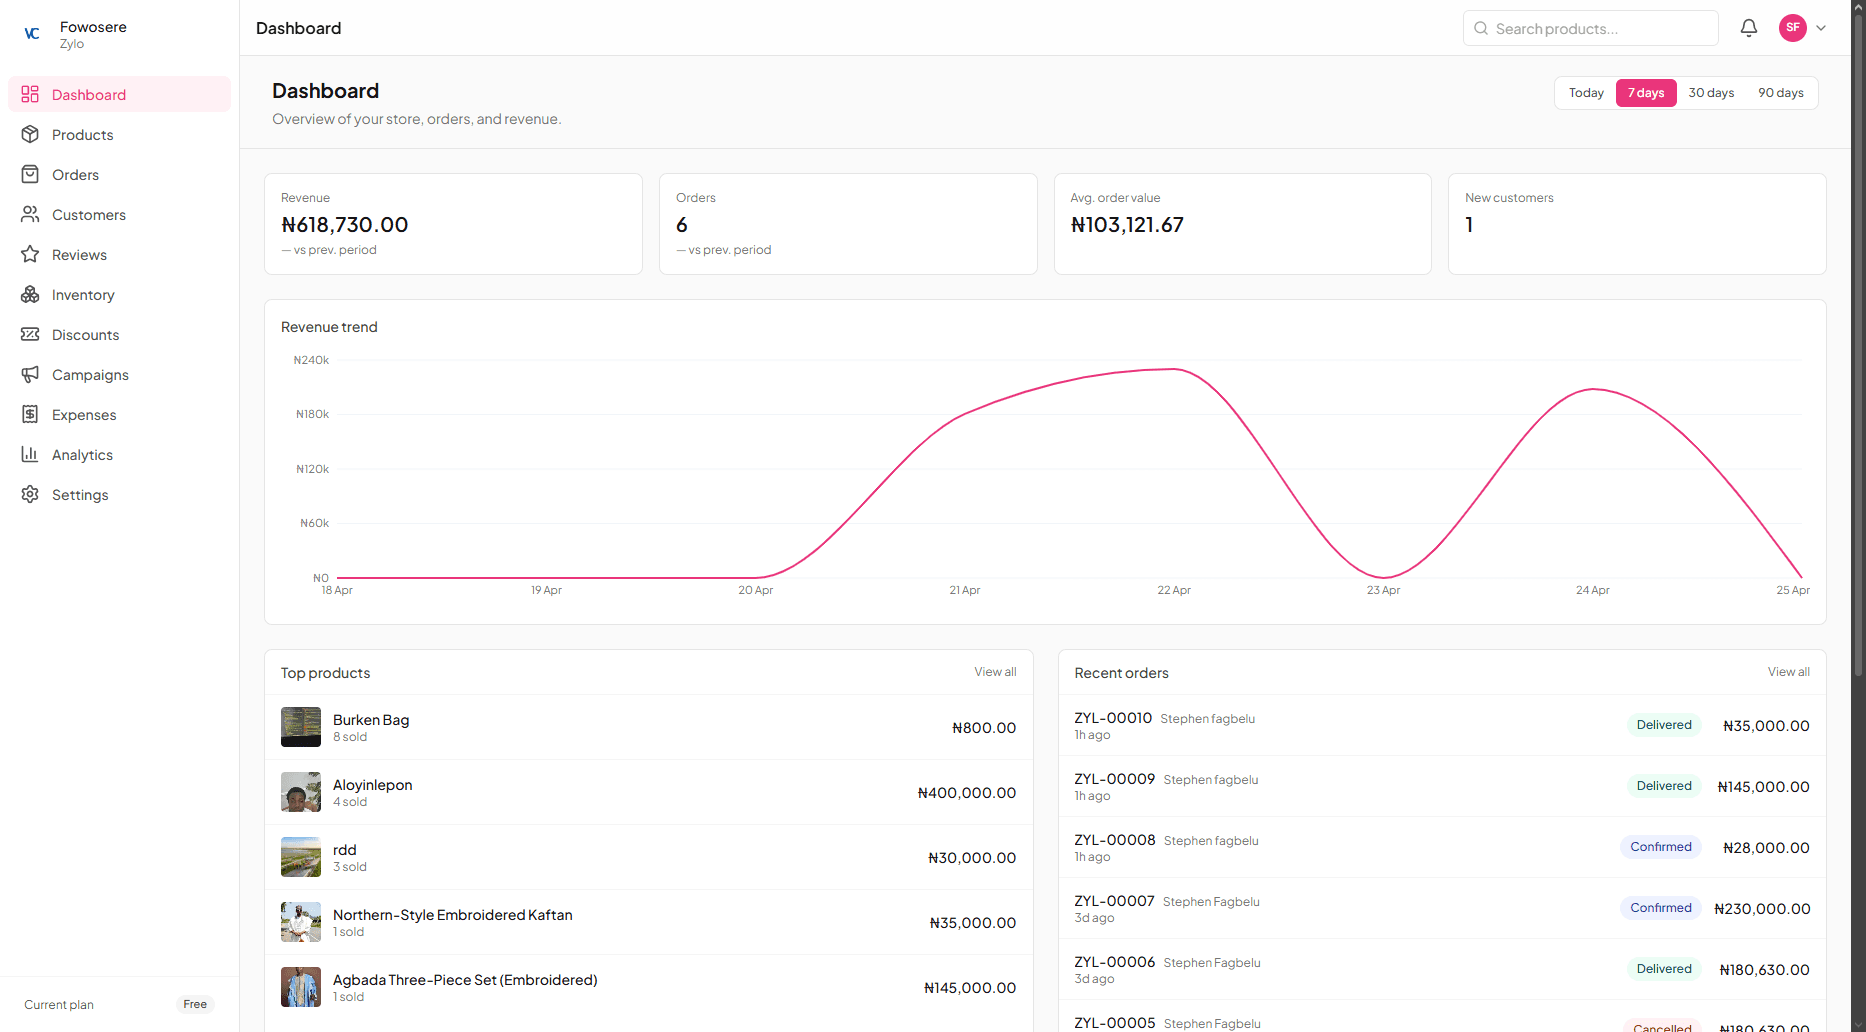The width and height of the screenshot is (1866, 1032).
Task: Click the Avg. order value ₦103,121.67
Action: pos(1127,225)
